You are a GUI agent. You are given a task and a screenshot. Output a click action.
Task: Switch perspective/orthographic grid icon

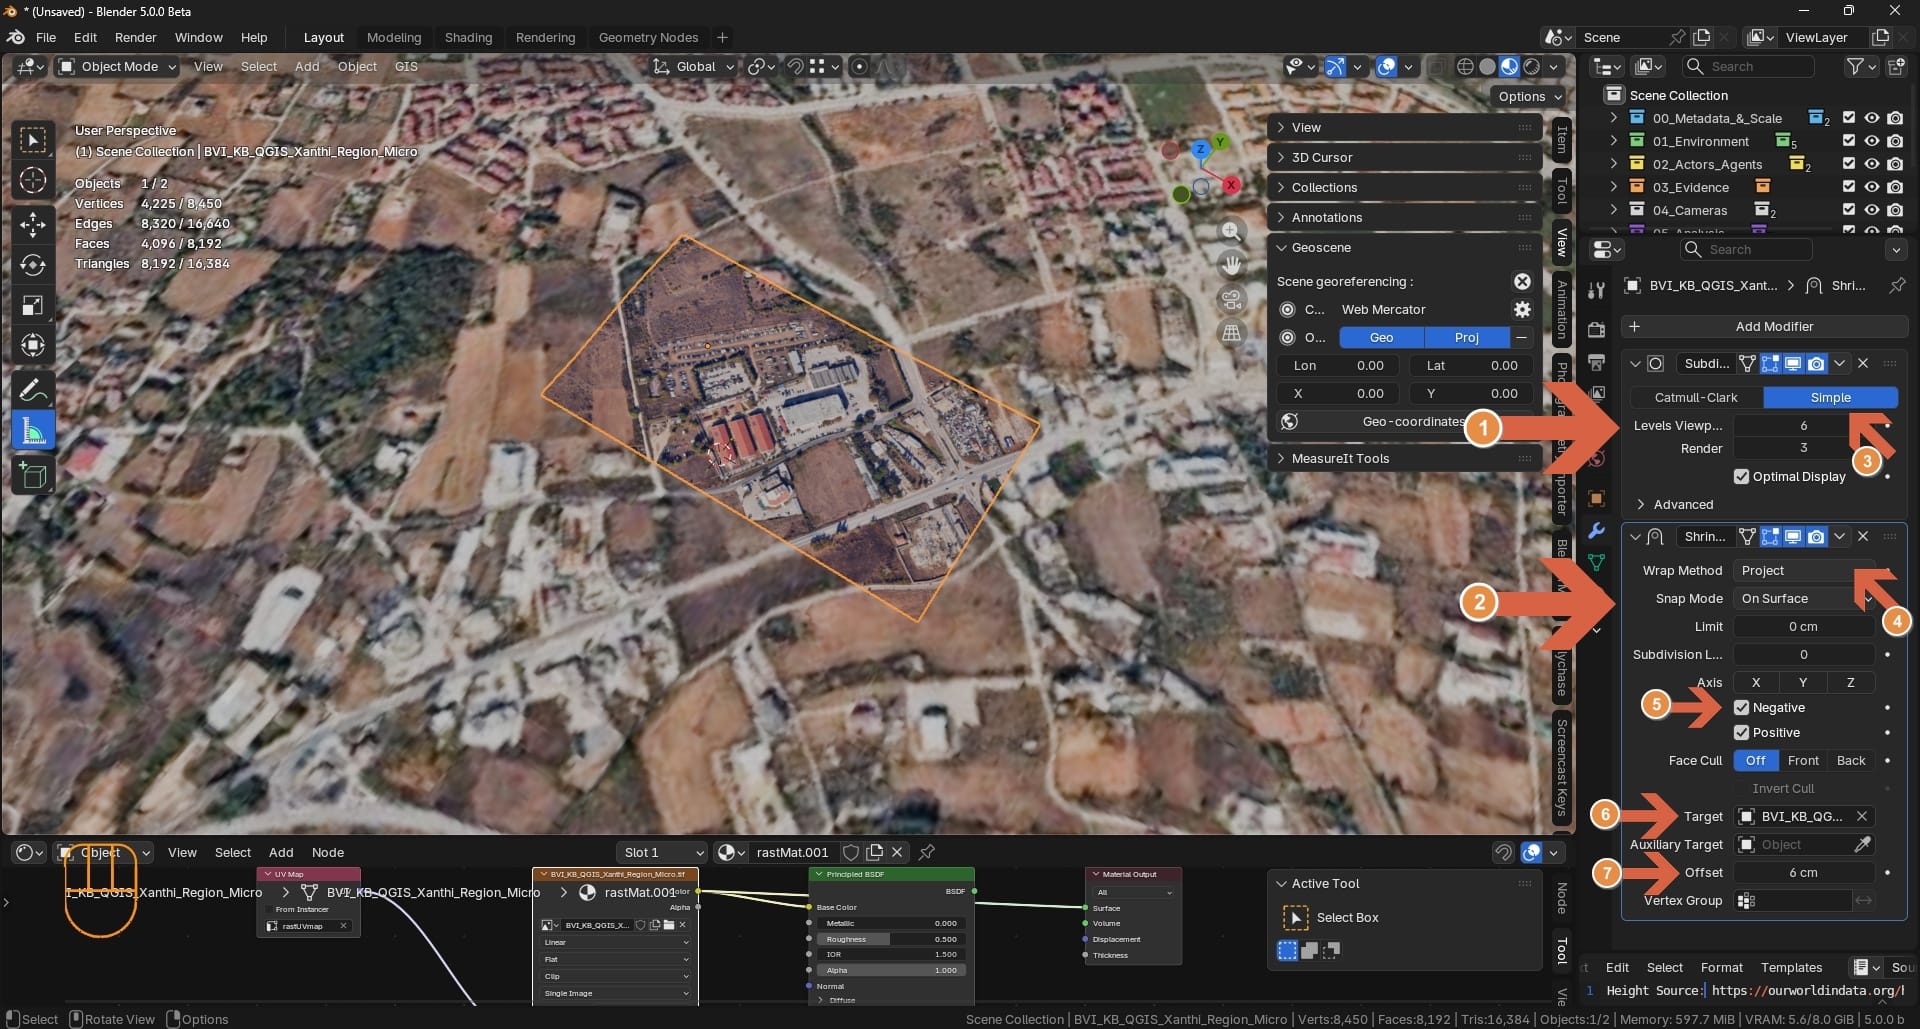click(1232, 333)
